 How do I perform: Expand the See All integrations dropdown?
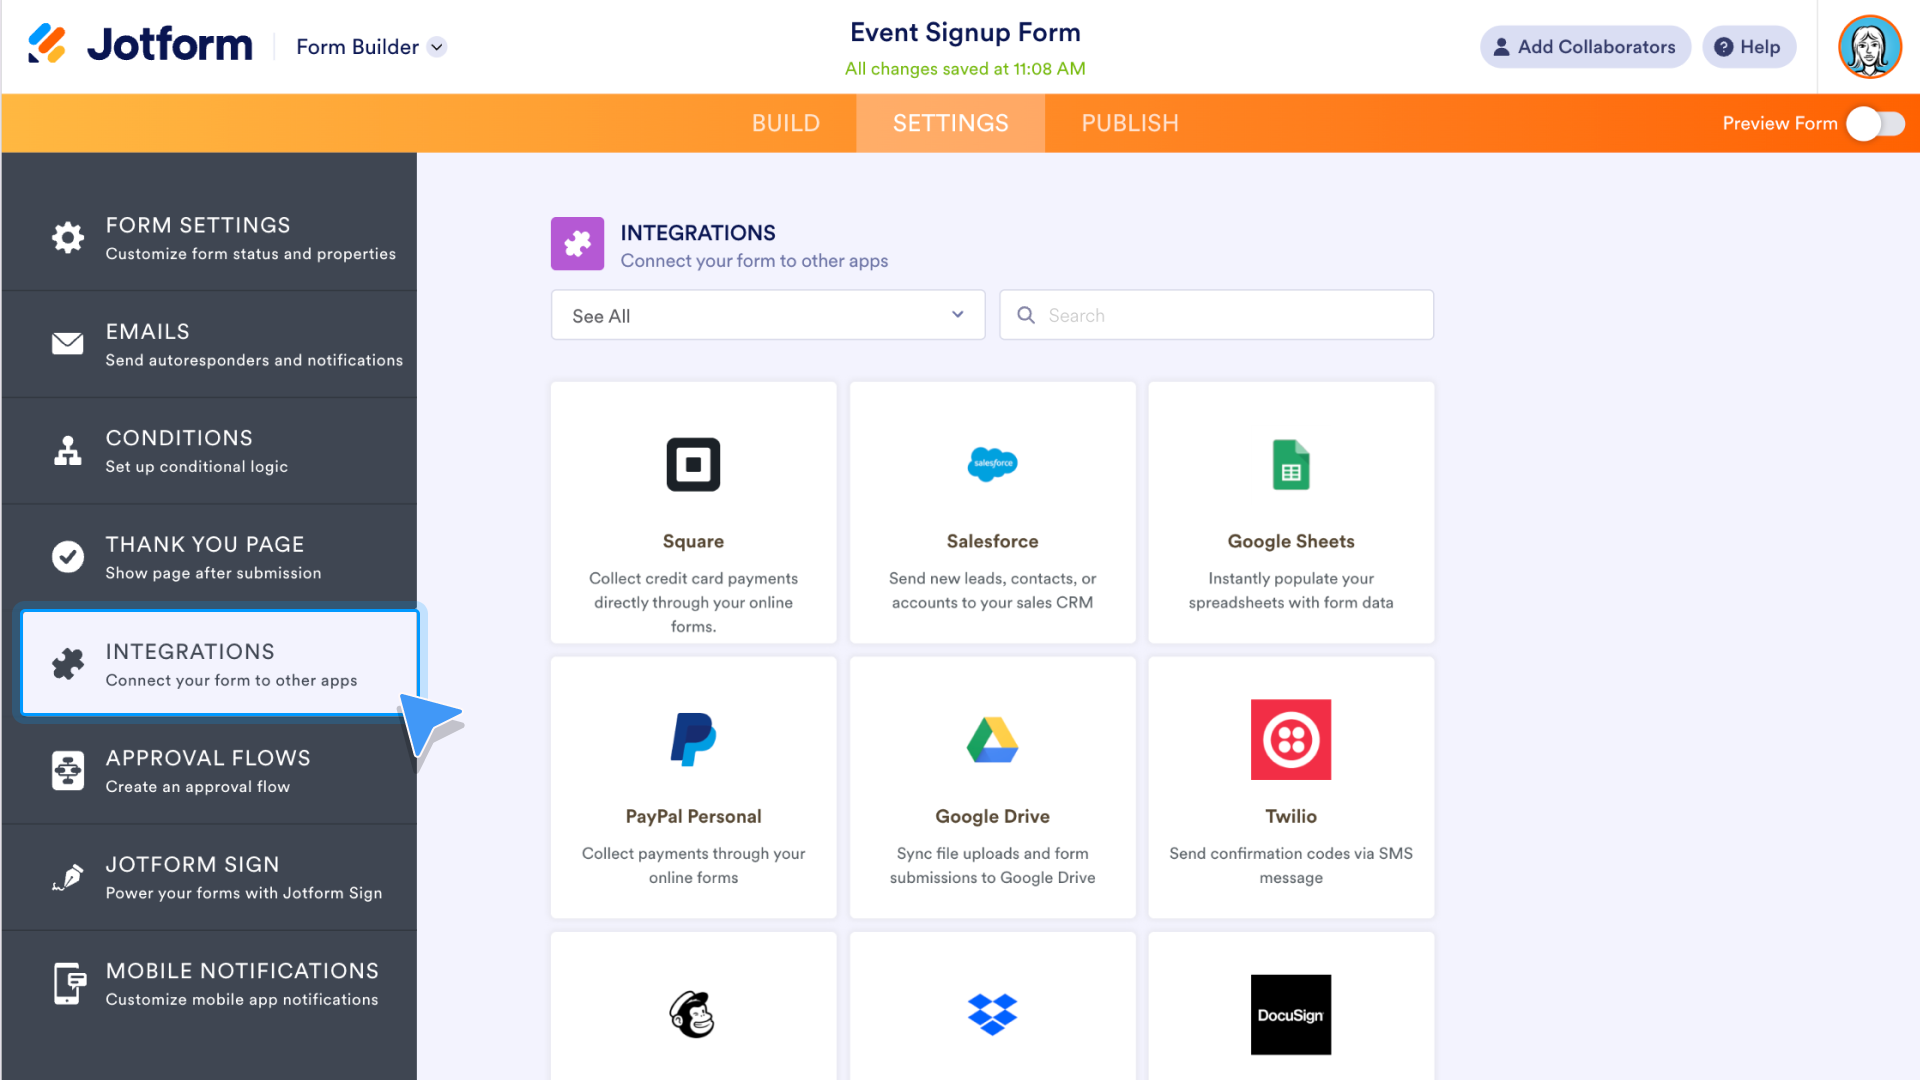point(767,315)
